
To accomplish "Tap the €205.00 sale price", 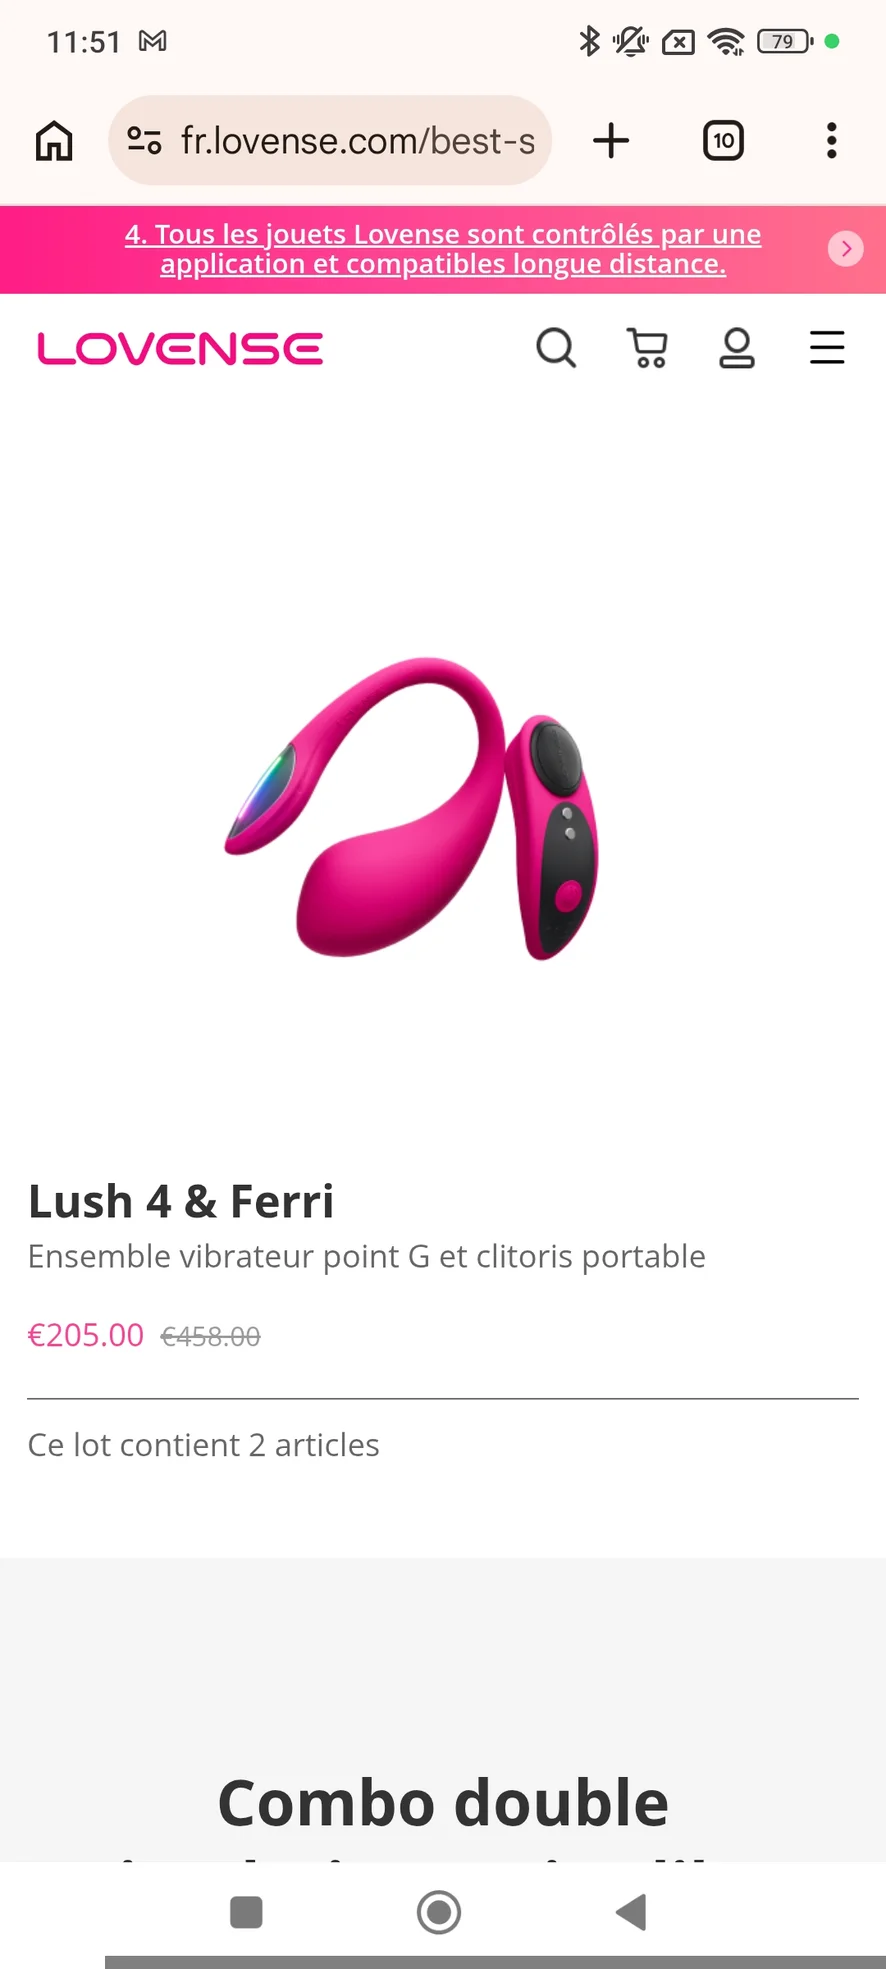I will (86, 1335).
